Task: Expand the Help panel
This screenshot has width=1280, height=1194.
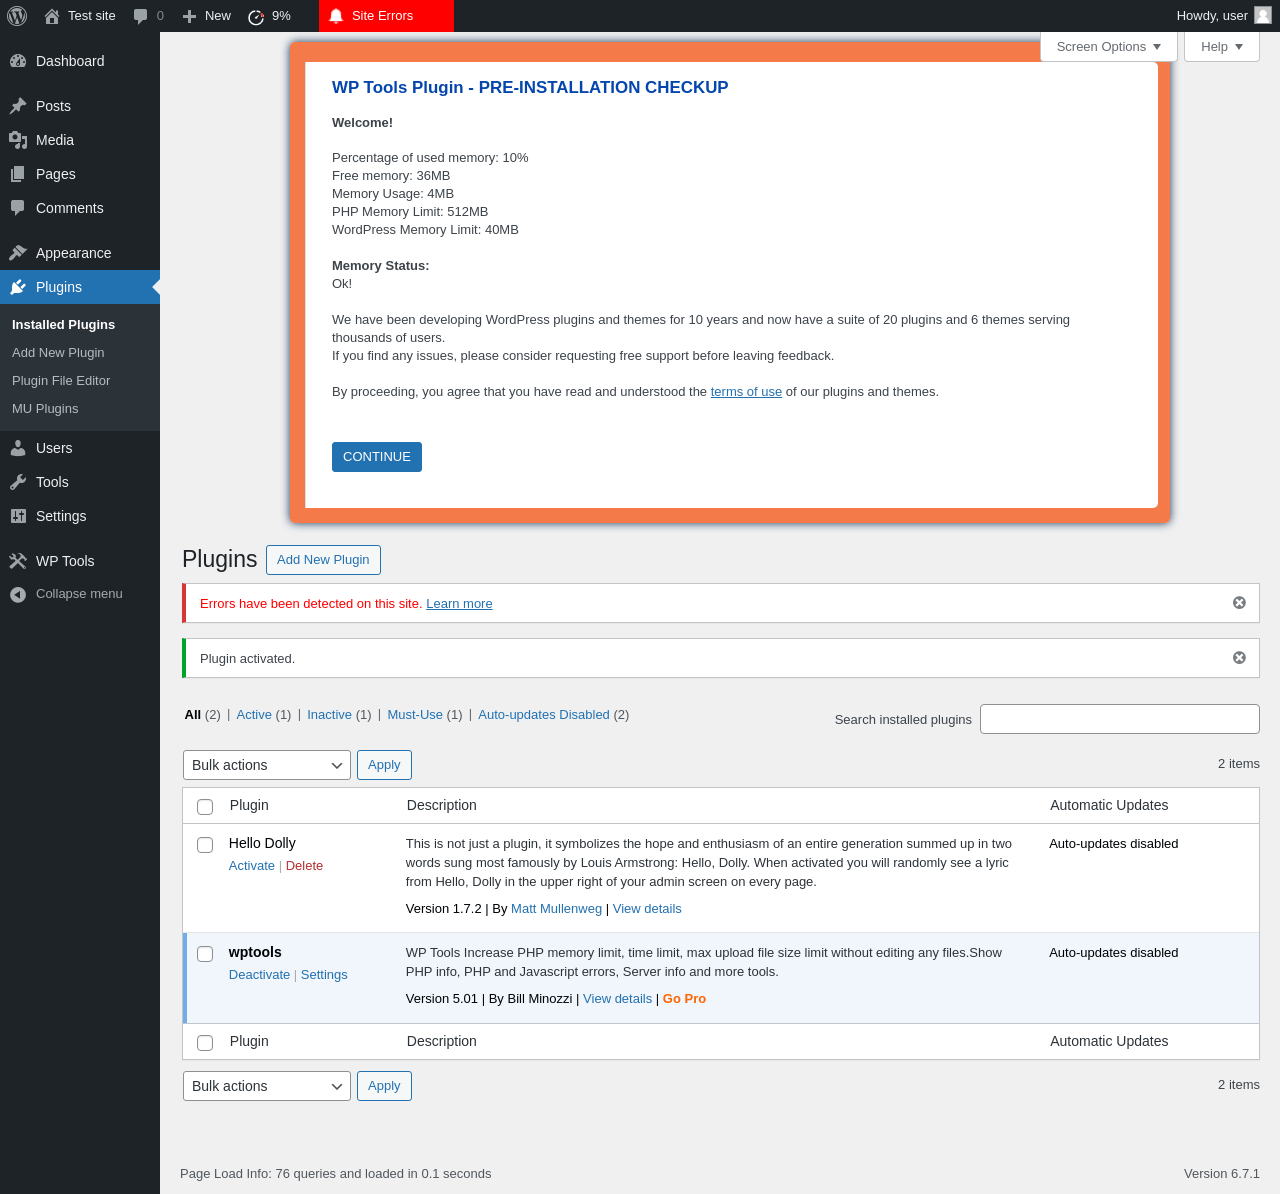Action: tap(1222, 47)
